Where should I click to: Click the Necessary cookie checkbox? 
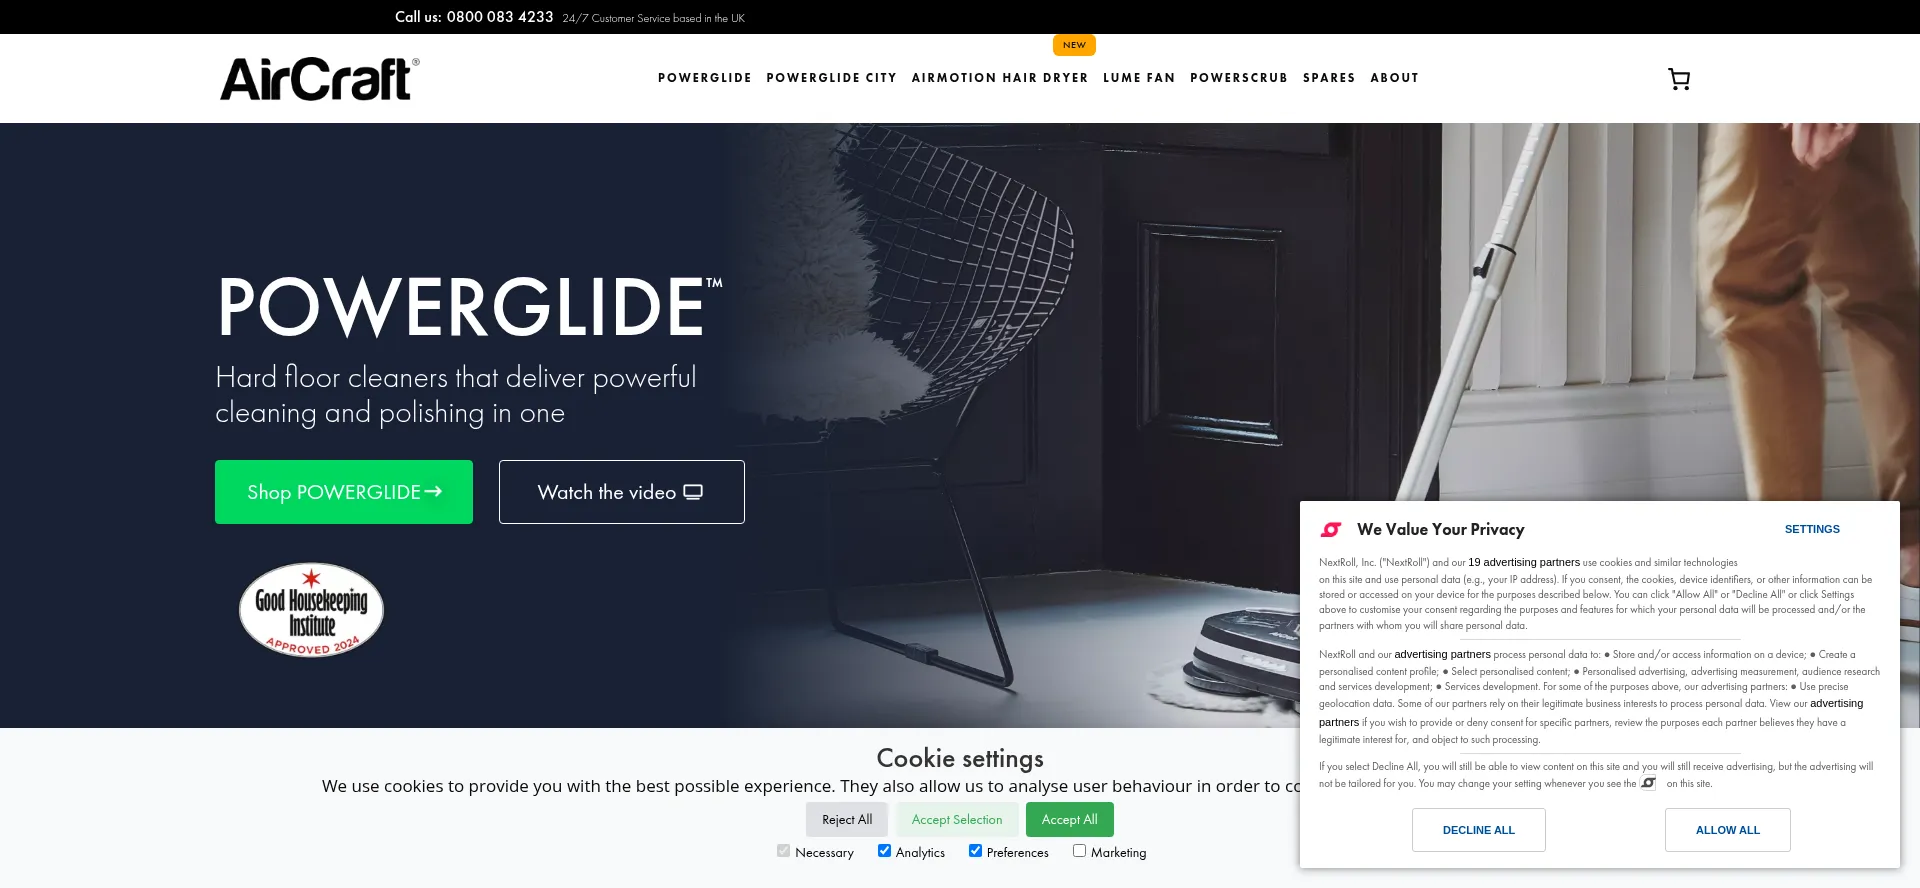[x=783, y=851]
